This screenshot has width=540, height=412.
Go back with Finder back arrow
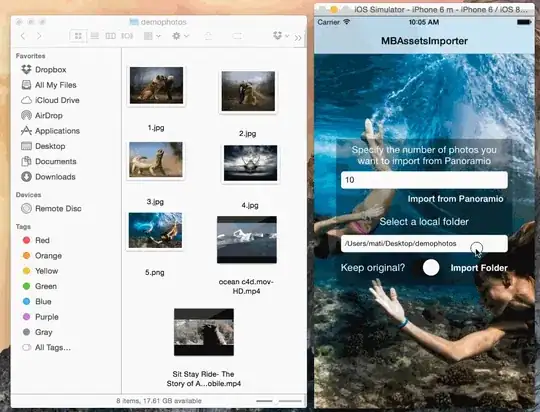[x=23, y=36]
